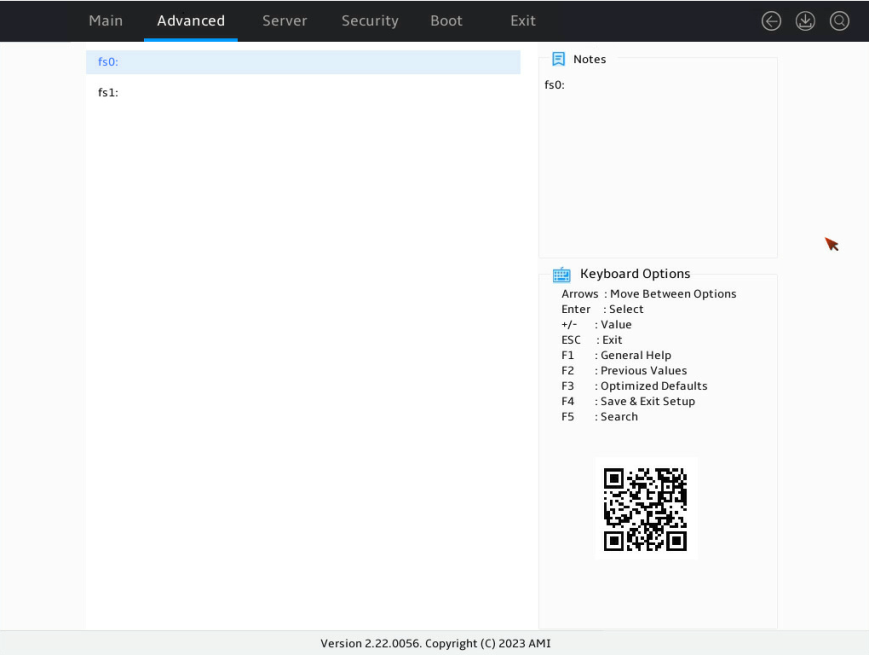The height and width of the screenshot is (655, 869).
Task: Open the Boot tab
Action: pos(446,21)
